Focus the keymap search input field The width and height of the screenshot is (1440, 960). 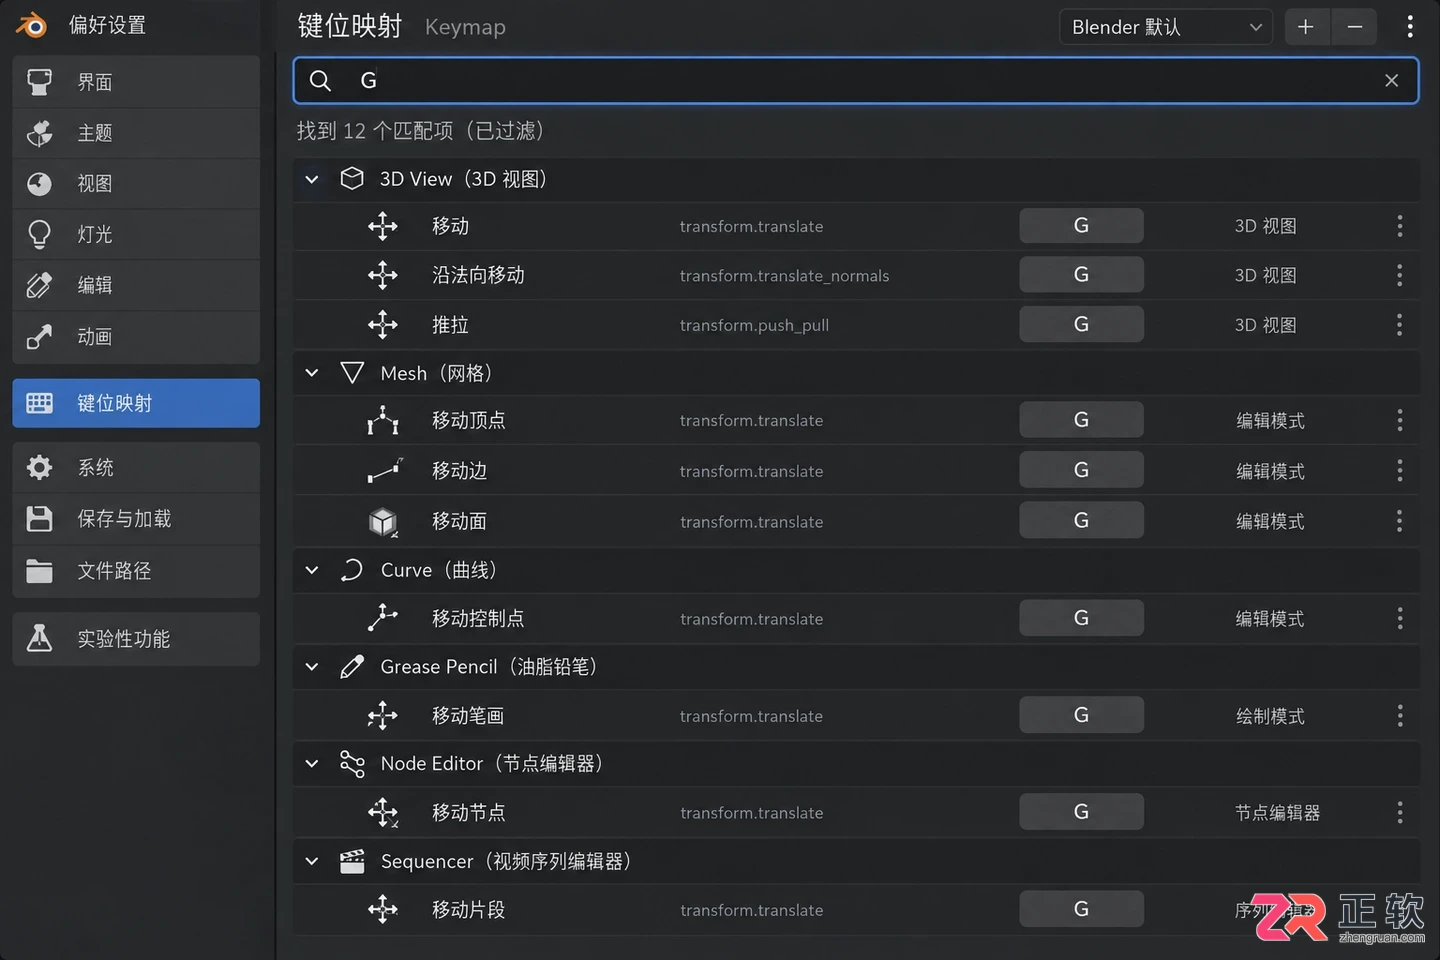(x=856, y=80)
